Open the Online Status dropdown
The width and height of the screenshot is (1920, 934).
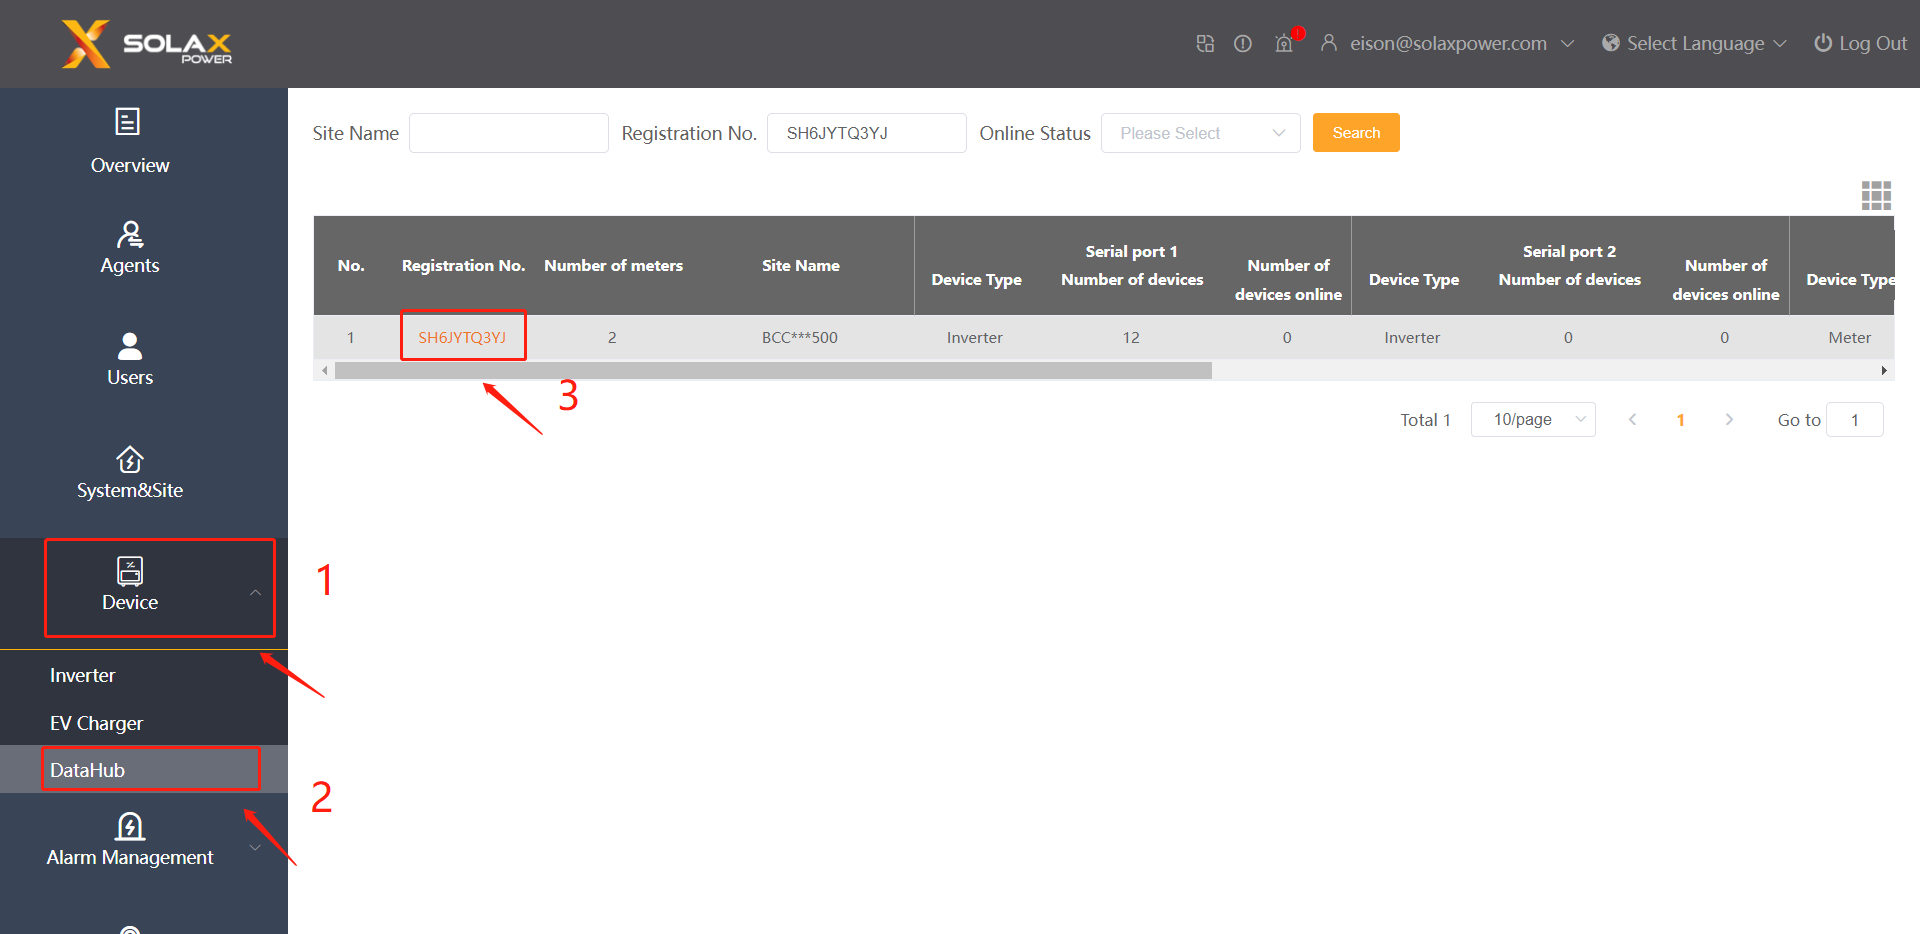tap(1199, 133)
